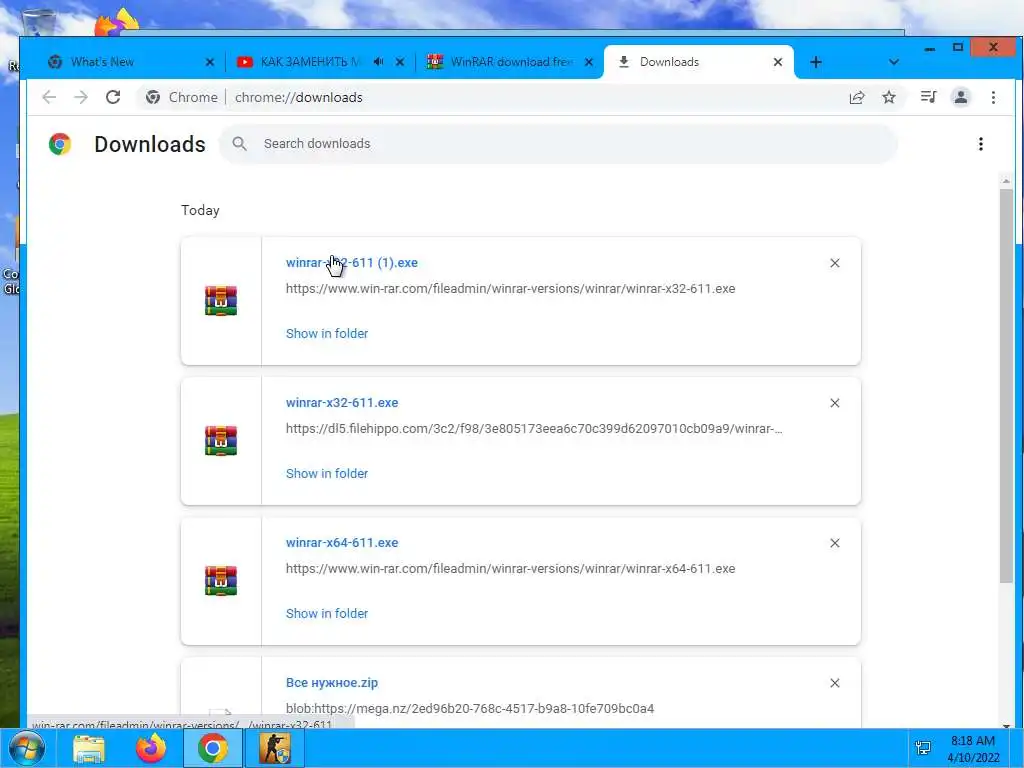Open the clock showing 8:18 AM

(973, 749)
